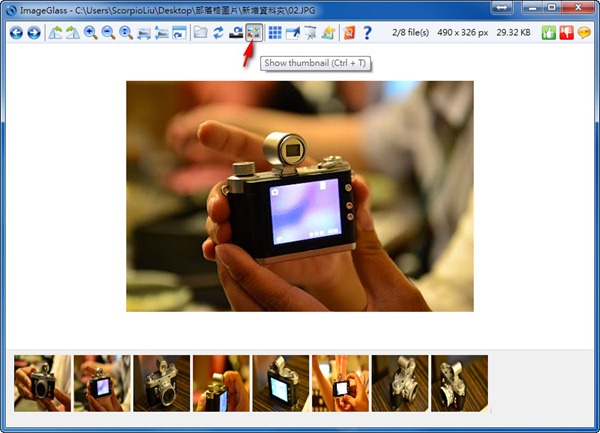600x433 pixels.
Task: Click the main camera photo in viewer
Action: tap(300, 196)
